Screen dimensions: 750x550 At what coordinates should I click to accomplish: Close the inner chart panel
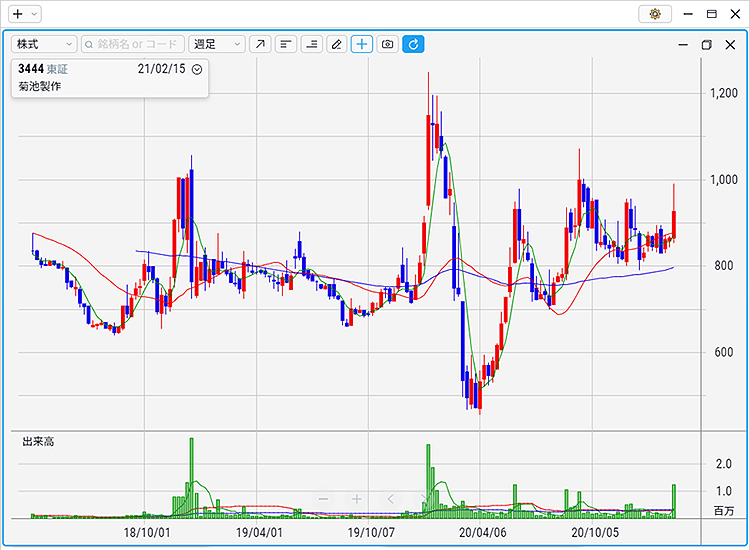coord(730,44)
